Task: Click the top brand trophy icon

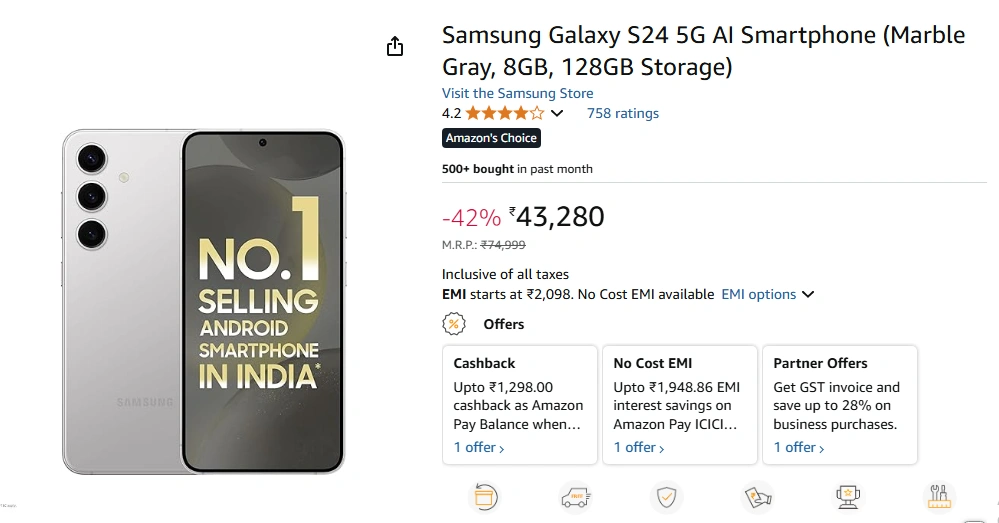Action: tap(848, 497)
